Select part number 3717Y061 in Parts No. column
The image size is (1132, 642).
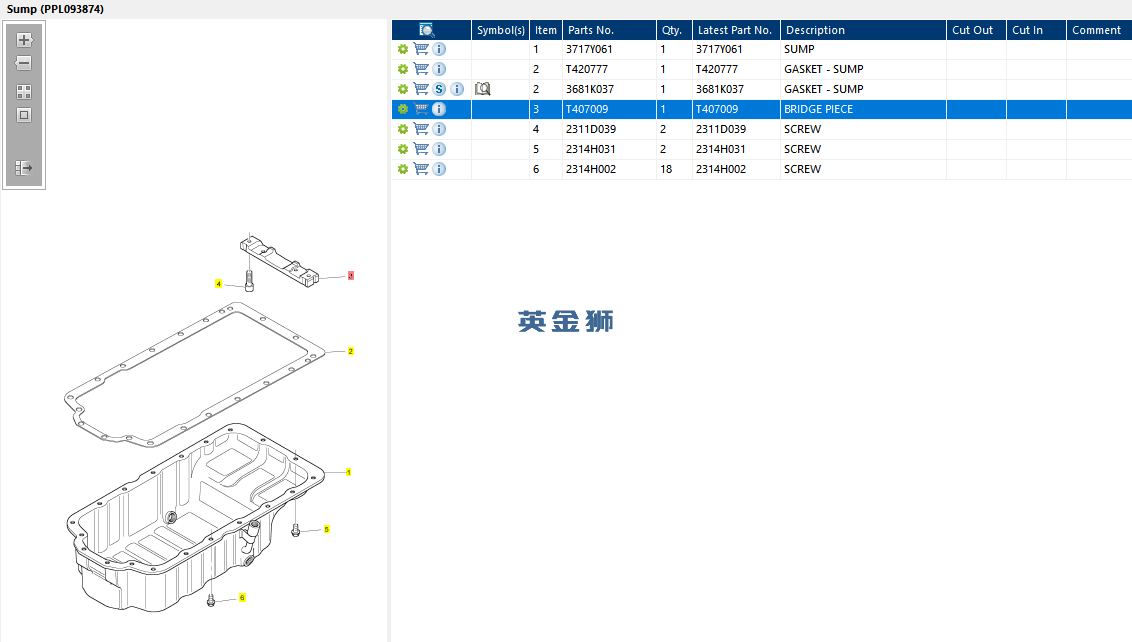tap(589, 49)
